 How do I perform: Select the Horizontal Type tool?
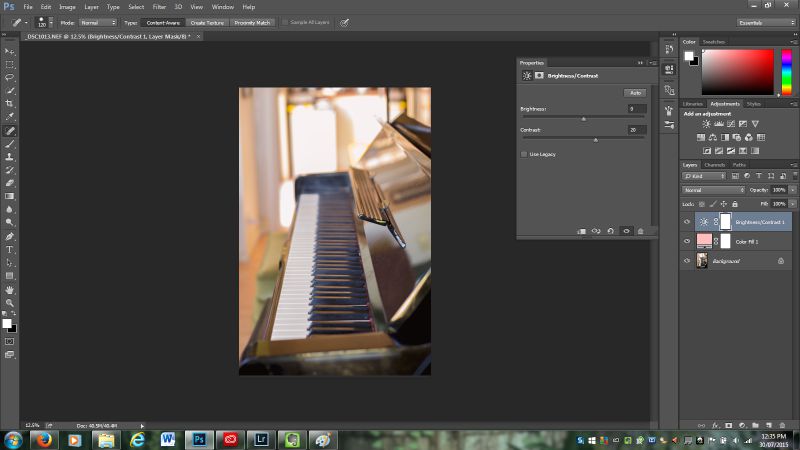tap(10, 250)
